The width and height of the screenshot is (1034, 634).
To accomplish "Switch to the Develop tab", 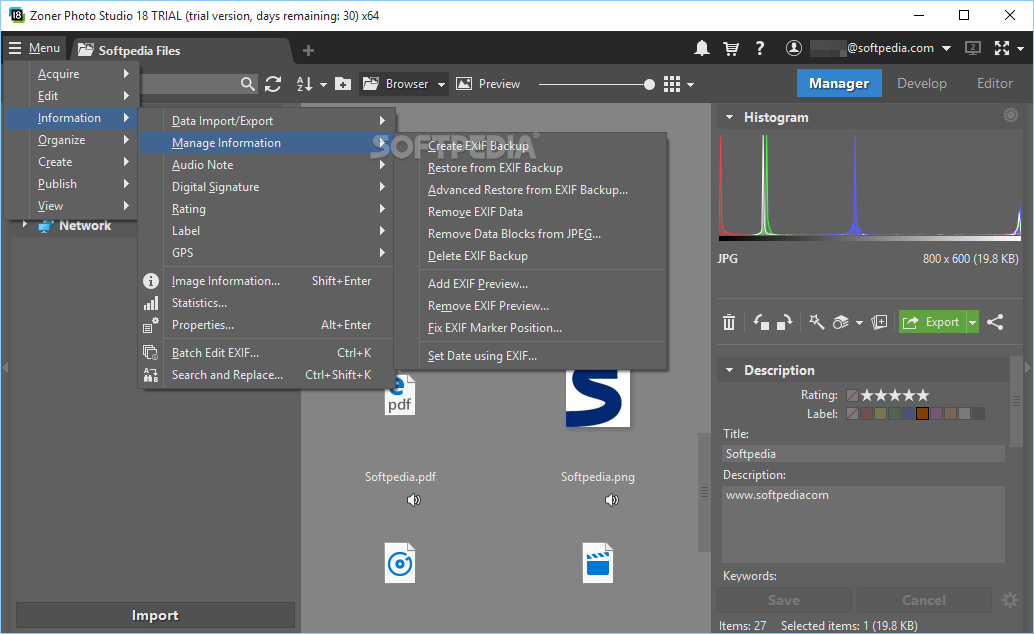I will tap(921, 83).
